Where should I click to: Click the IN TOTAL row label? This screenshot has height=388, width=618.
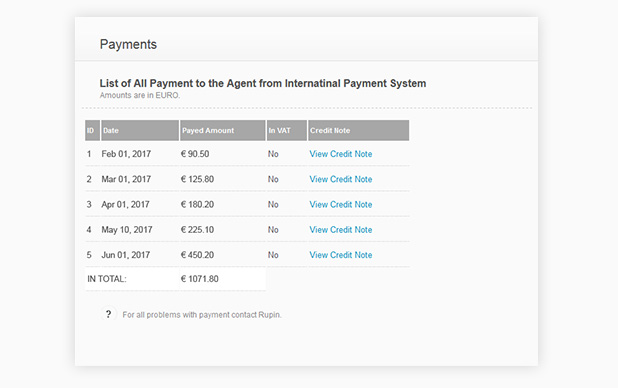(x=107, y=279)
